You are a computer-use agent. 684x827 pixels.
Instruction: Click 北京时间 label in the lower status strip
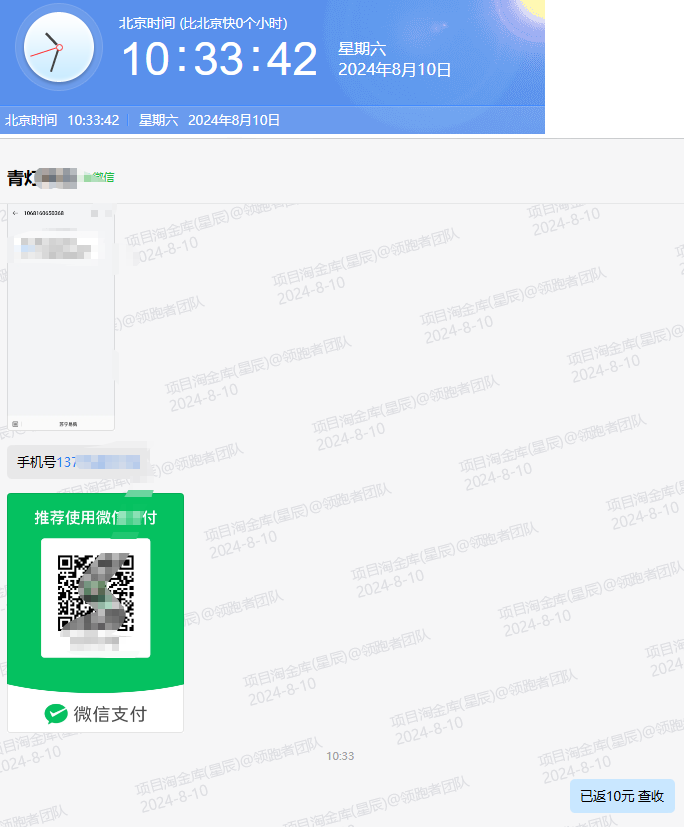point(31,120)
